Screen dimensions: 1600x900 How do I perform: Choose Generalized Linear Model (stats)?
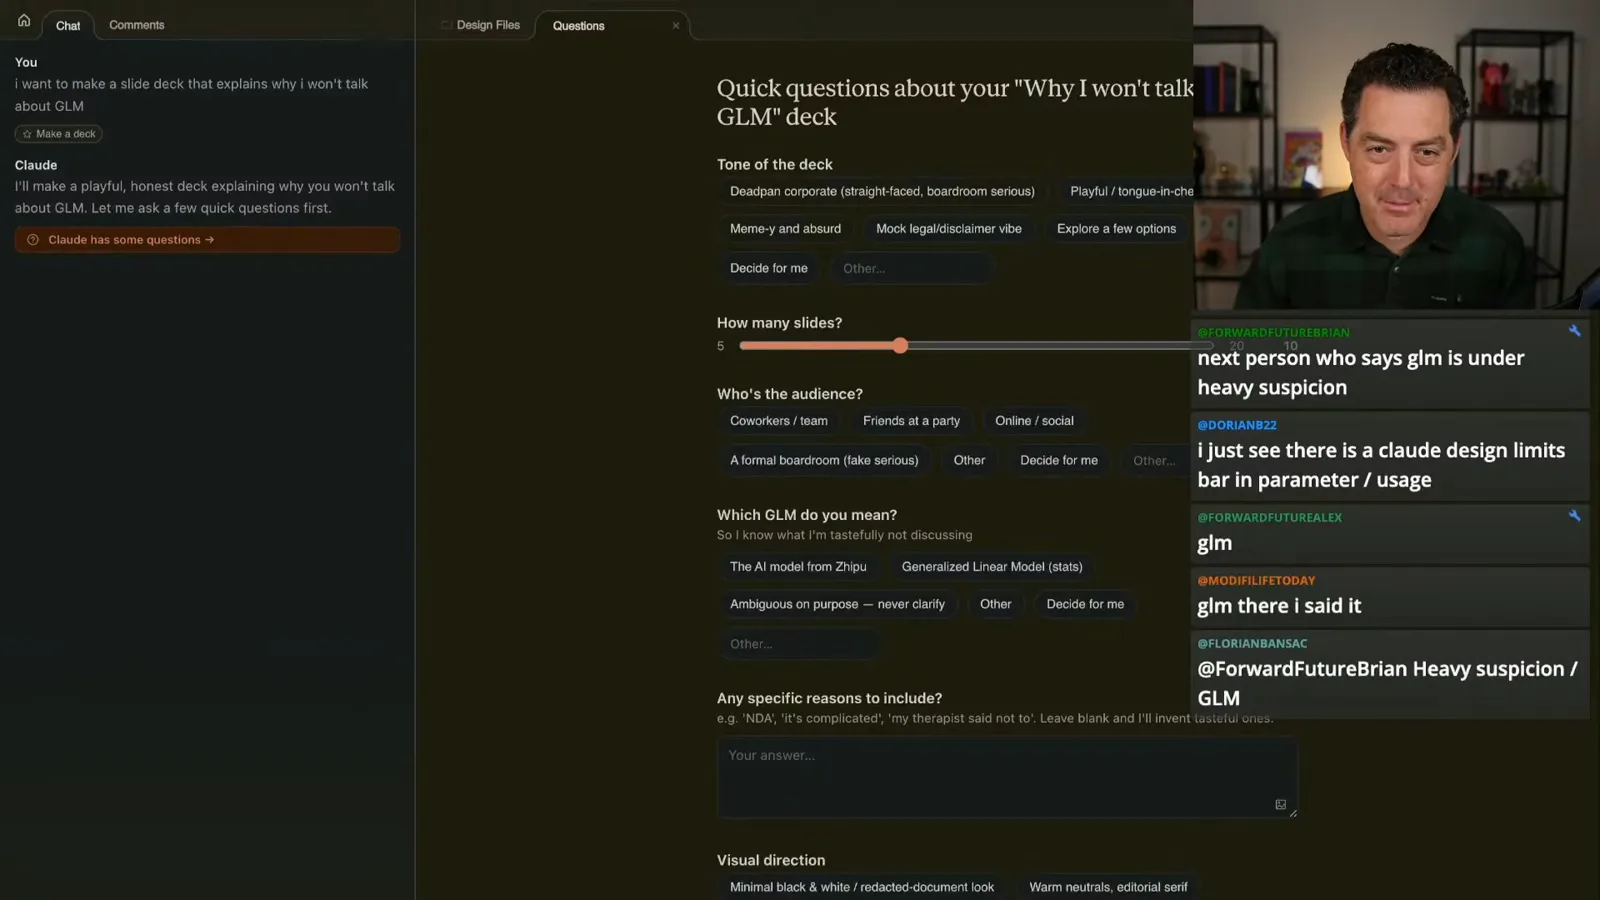point(992,567)
